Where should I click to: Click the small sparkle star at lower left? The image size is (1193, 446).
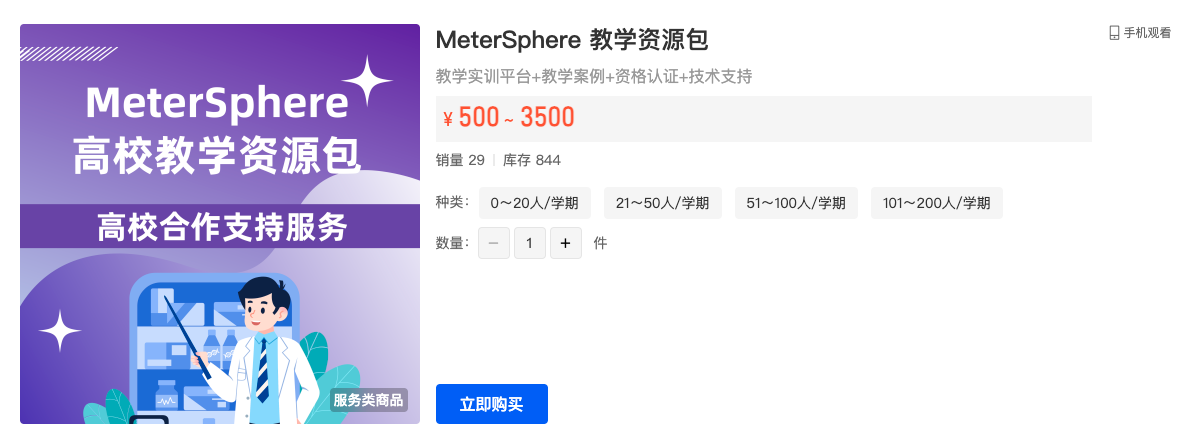point(60,331)
